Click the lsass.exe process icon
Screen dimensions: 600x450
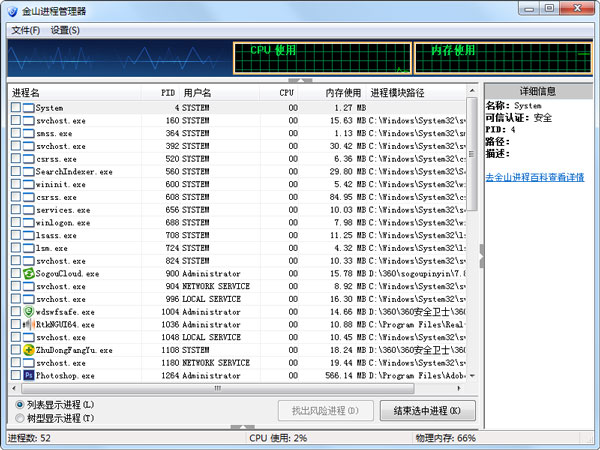[x=28, y=235]
